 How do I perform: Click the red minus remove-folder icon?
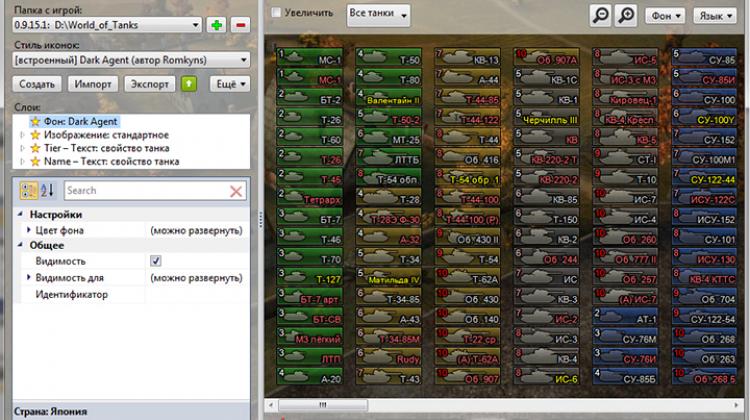click(x=241, y=23)
